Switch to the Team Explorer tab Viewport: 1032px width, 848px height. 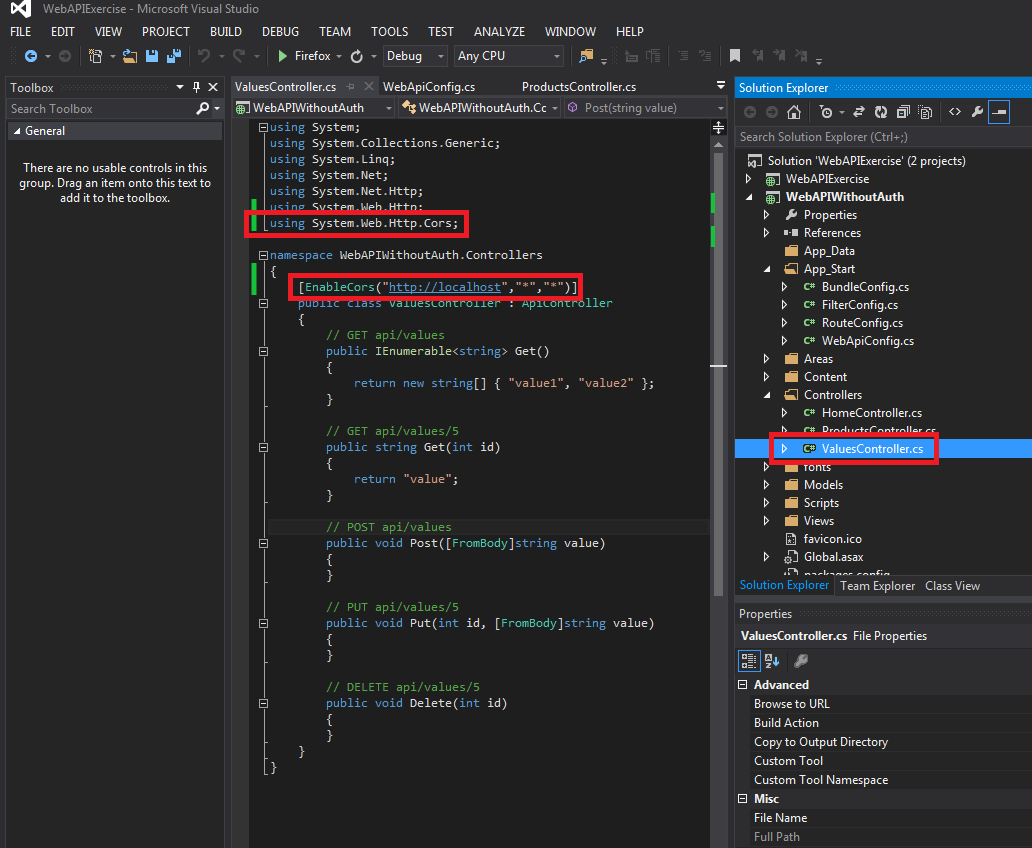[x=877, y=586]
